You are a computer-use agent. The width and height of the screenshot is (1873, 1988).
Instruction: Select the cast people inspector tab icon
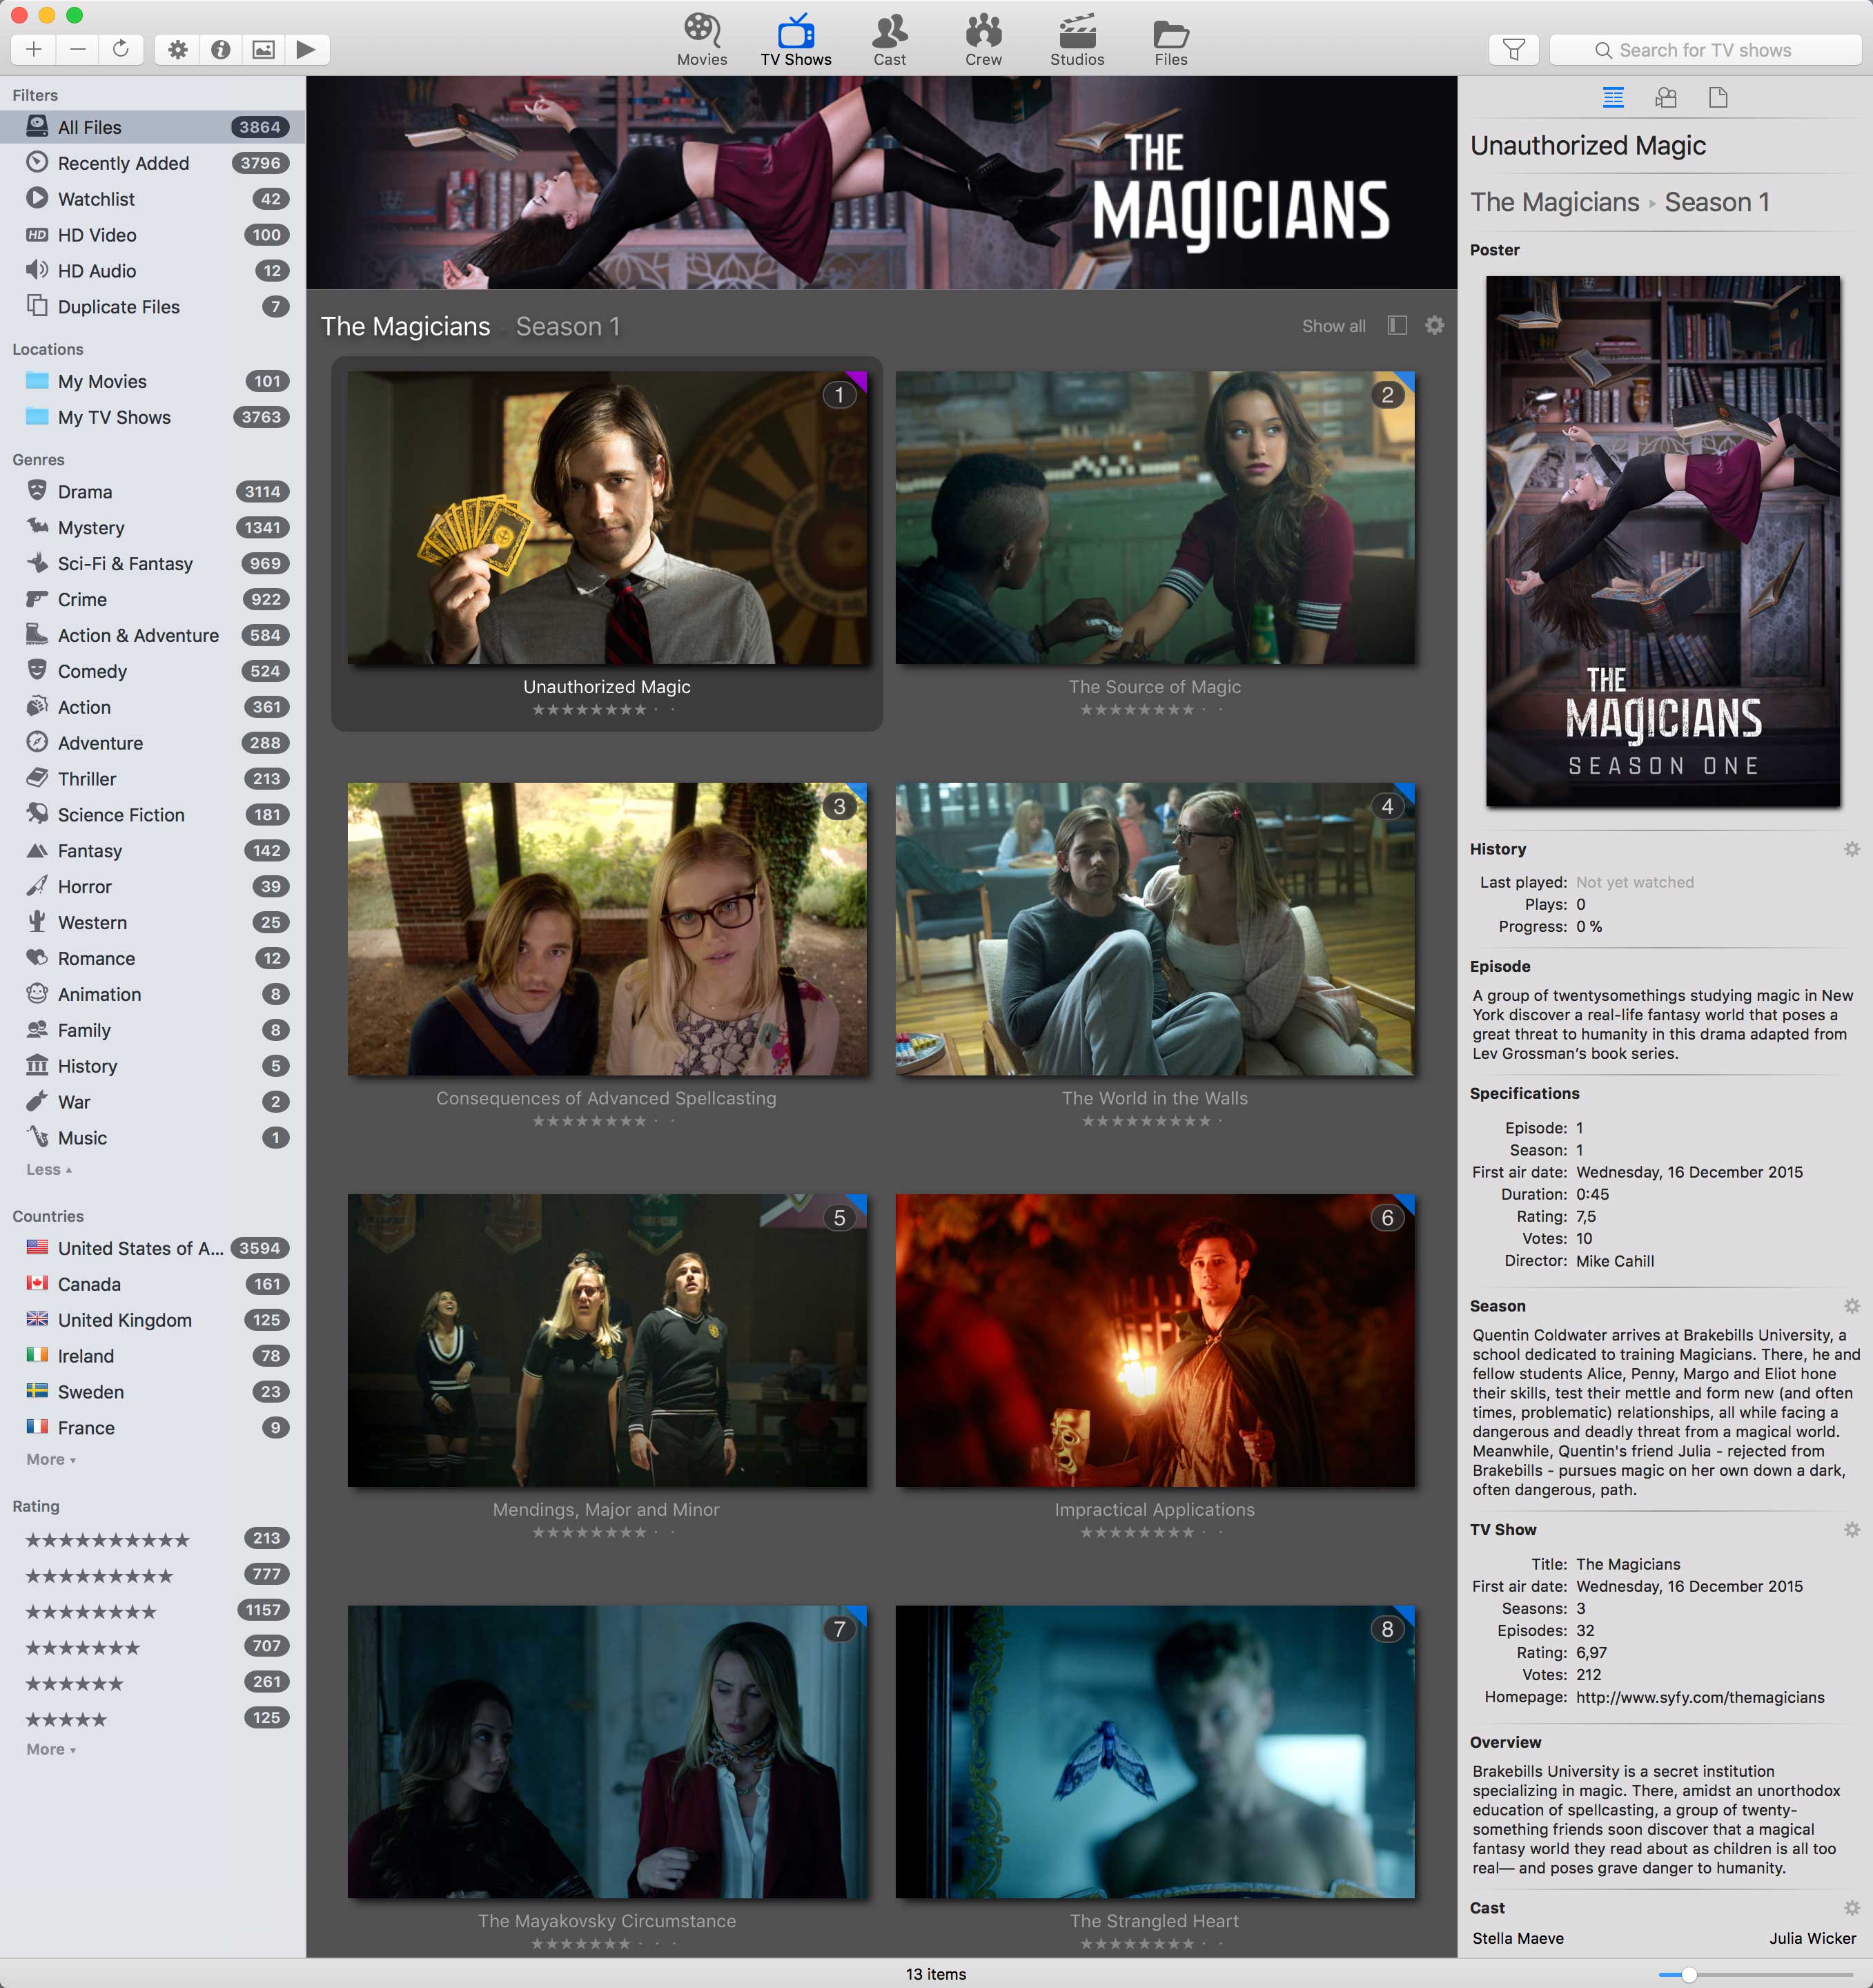(1665, 97)
